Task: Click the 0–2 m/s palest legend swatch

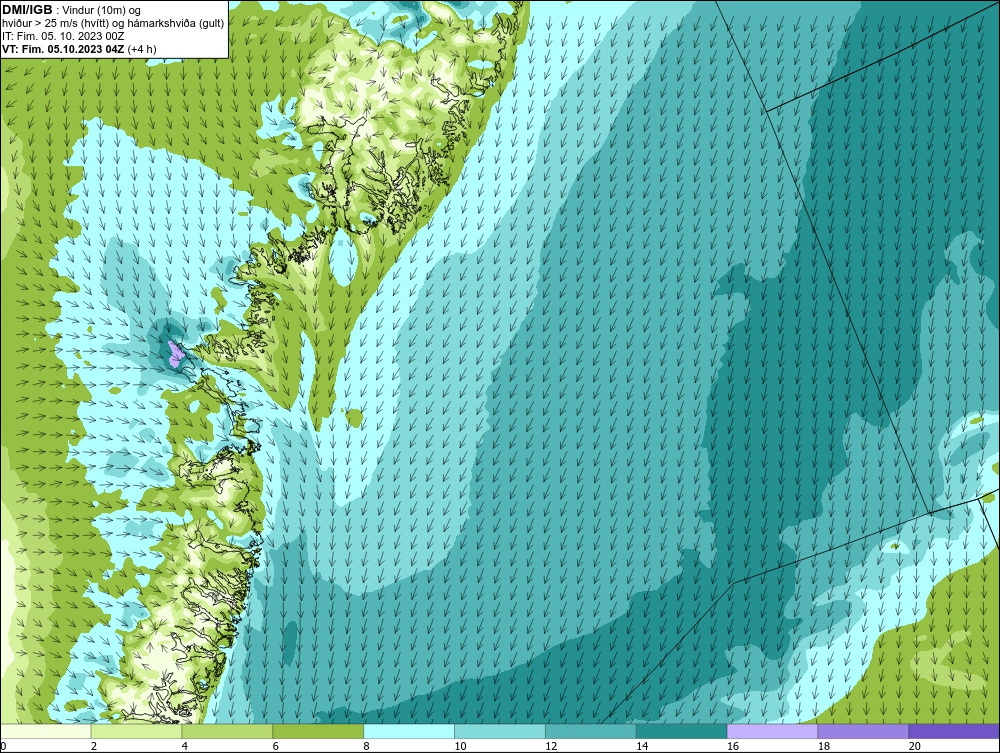Action: (46, 731)
